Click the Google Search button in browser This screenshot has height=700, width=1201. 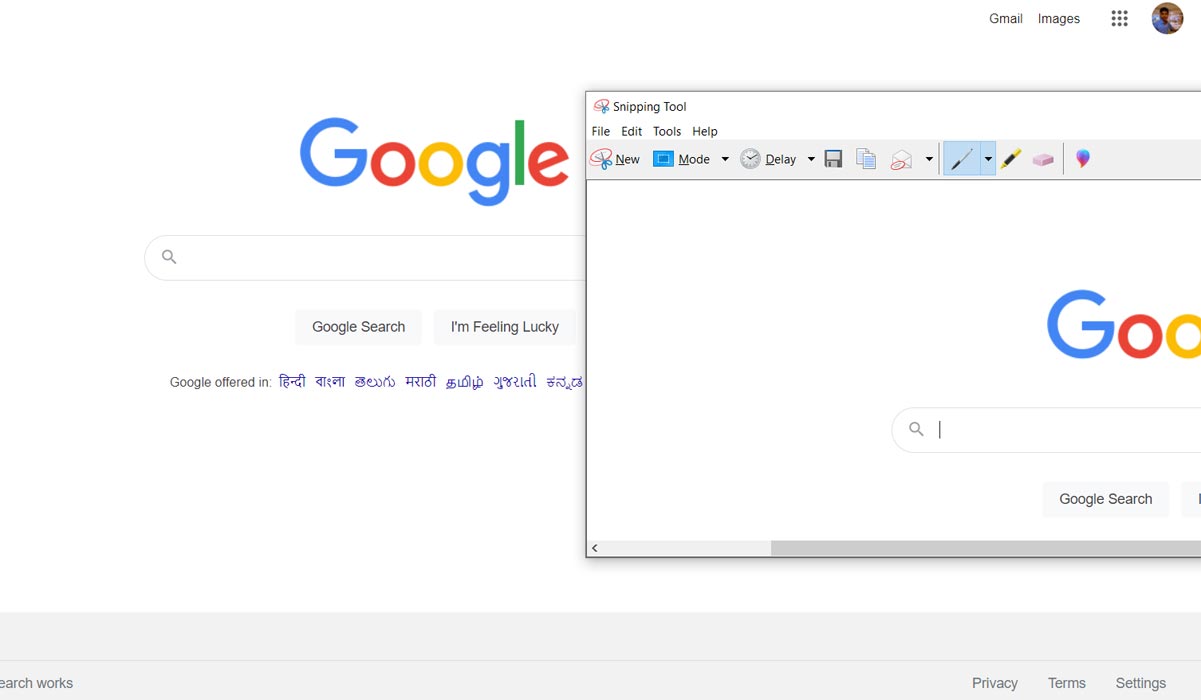point(358,327)
